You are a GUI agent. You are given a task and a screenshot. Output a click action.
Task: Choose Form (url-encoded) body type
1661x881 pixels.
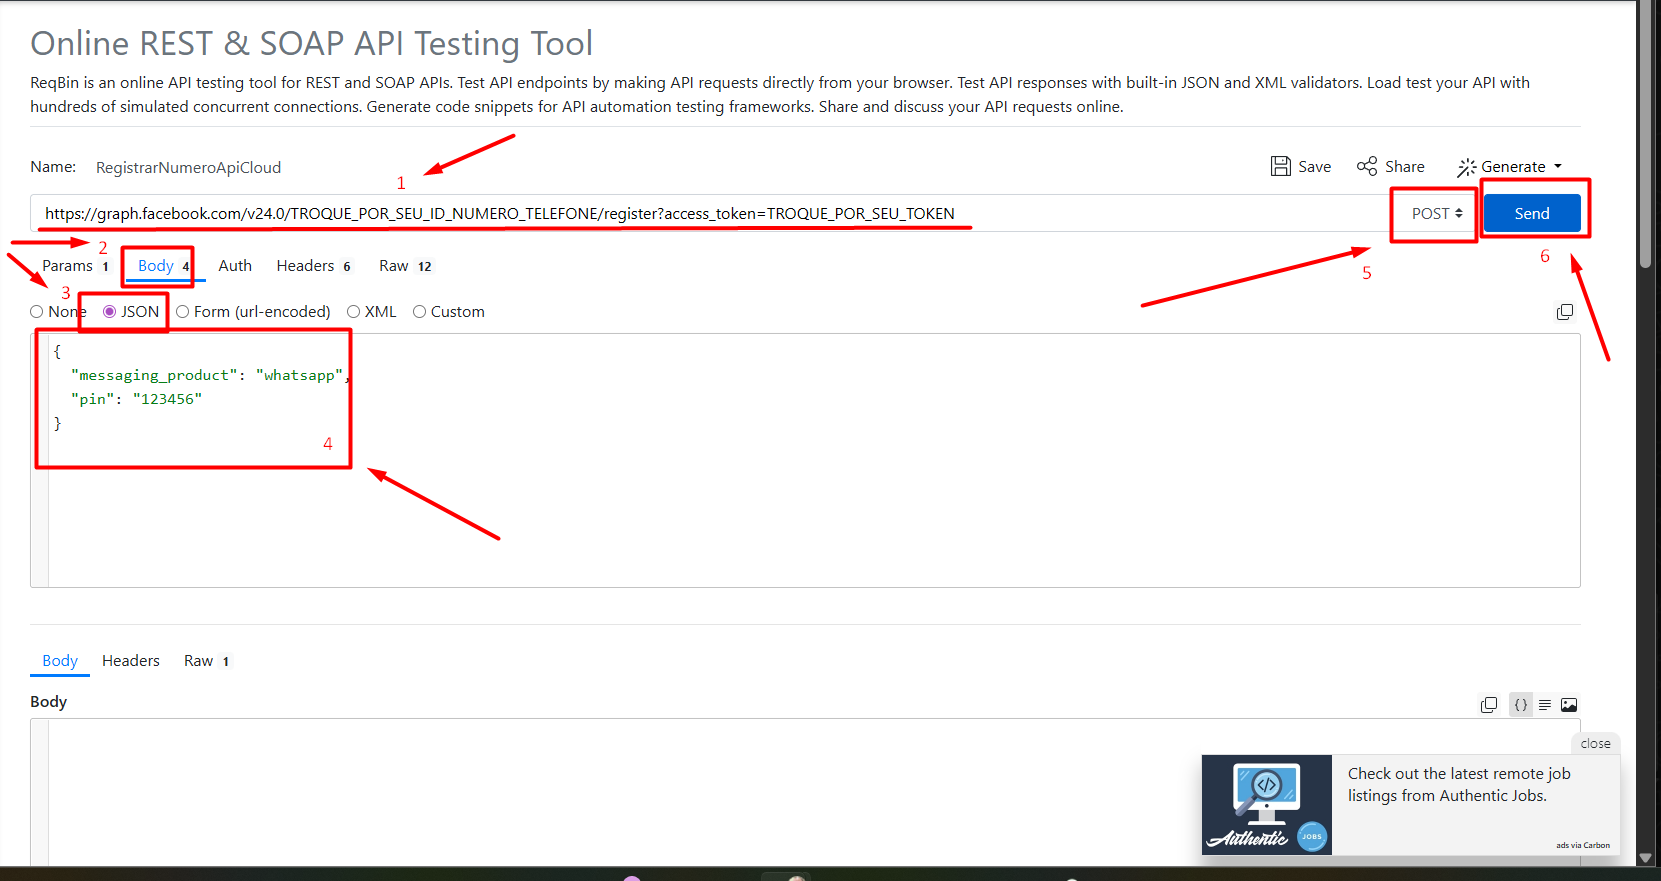[183, 312]
